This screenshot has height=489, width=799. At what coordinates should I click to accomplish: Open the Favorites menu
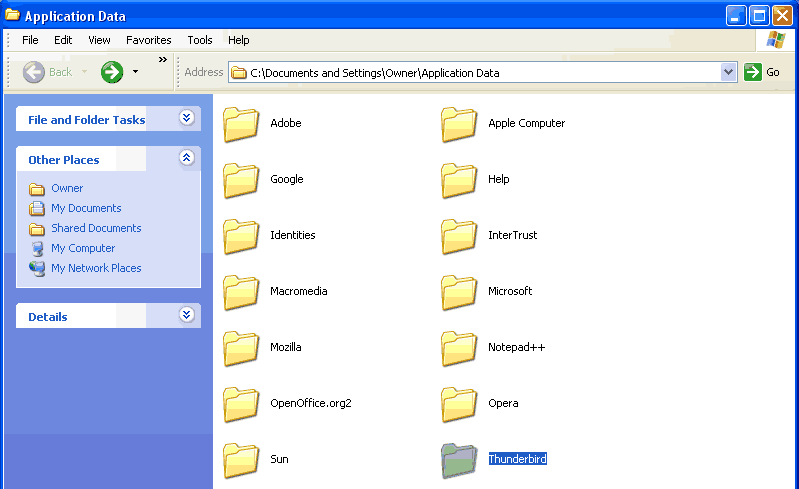point(149,40)
